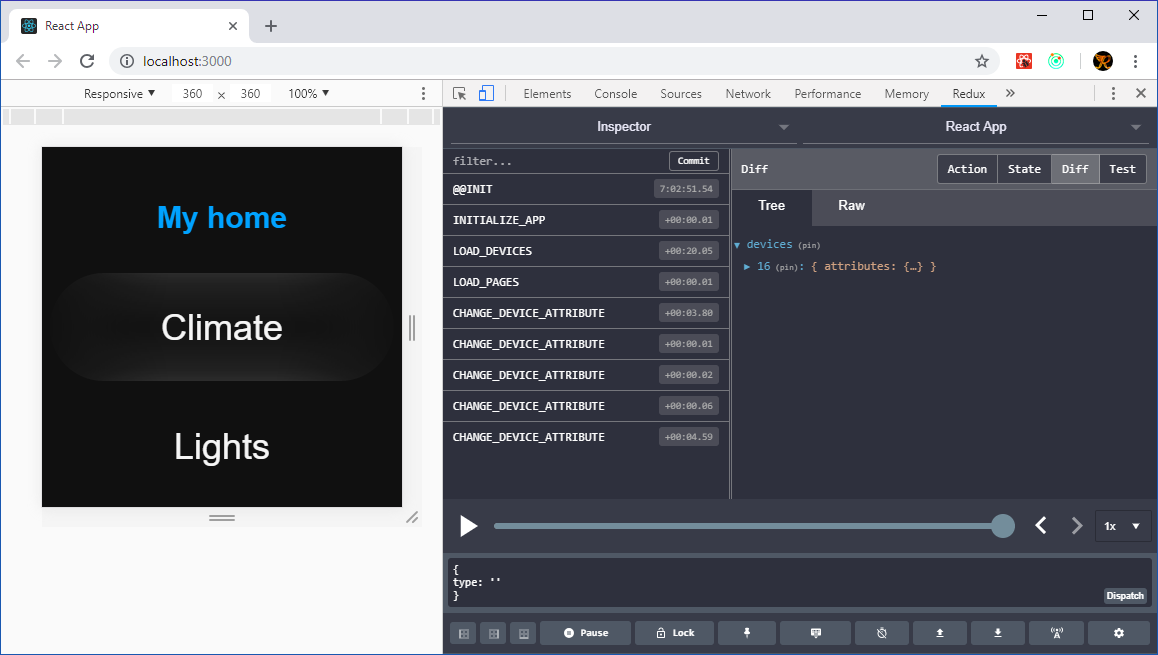Screen dimensions: 1158x655
Task: Click the action timeline slider handle
Action: tap(1002, 526)
